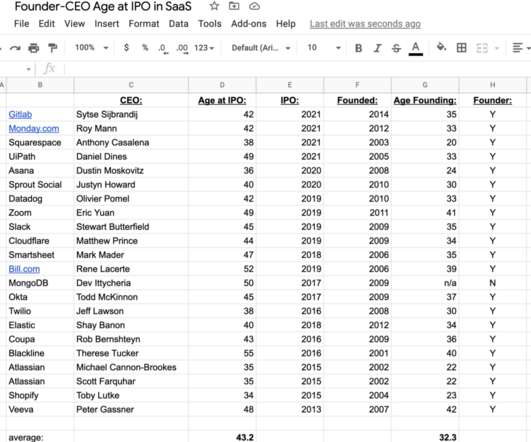Select the 'Stewart Butterfield' cell
Viewport: 531px width, 442px height.
tap(131, 227)
